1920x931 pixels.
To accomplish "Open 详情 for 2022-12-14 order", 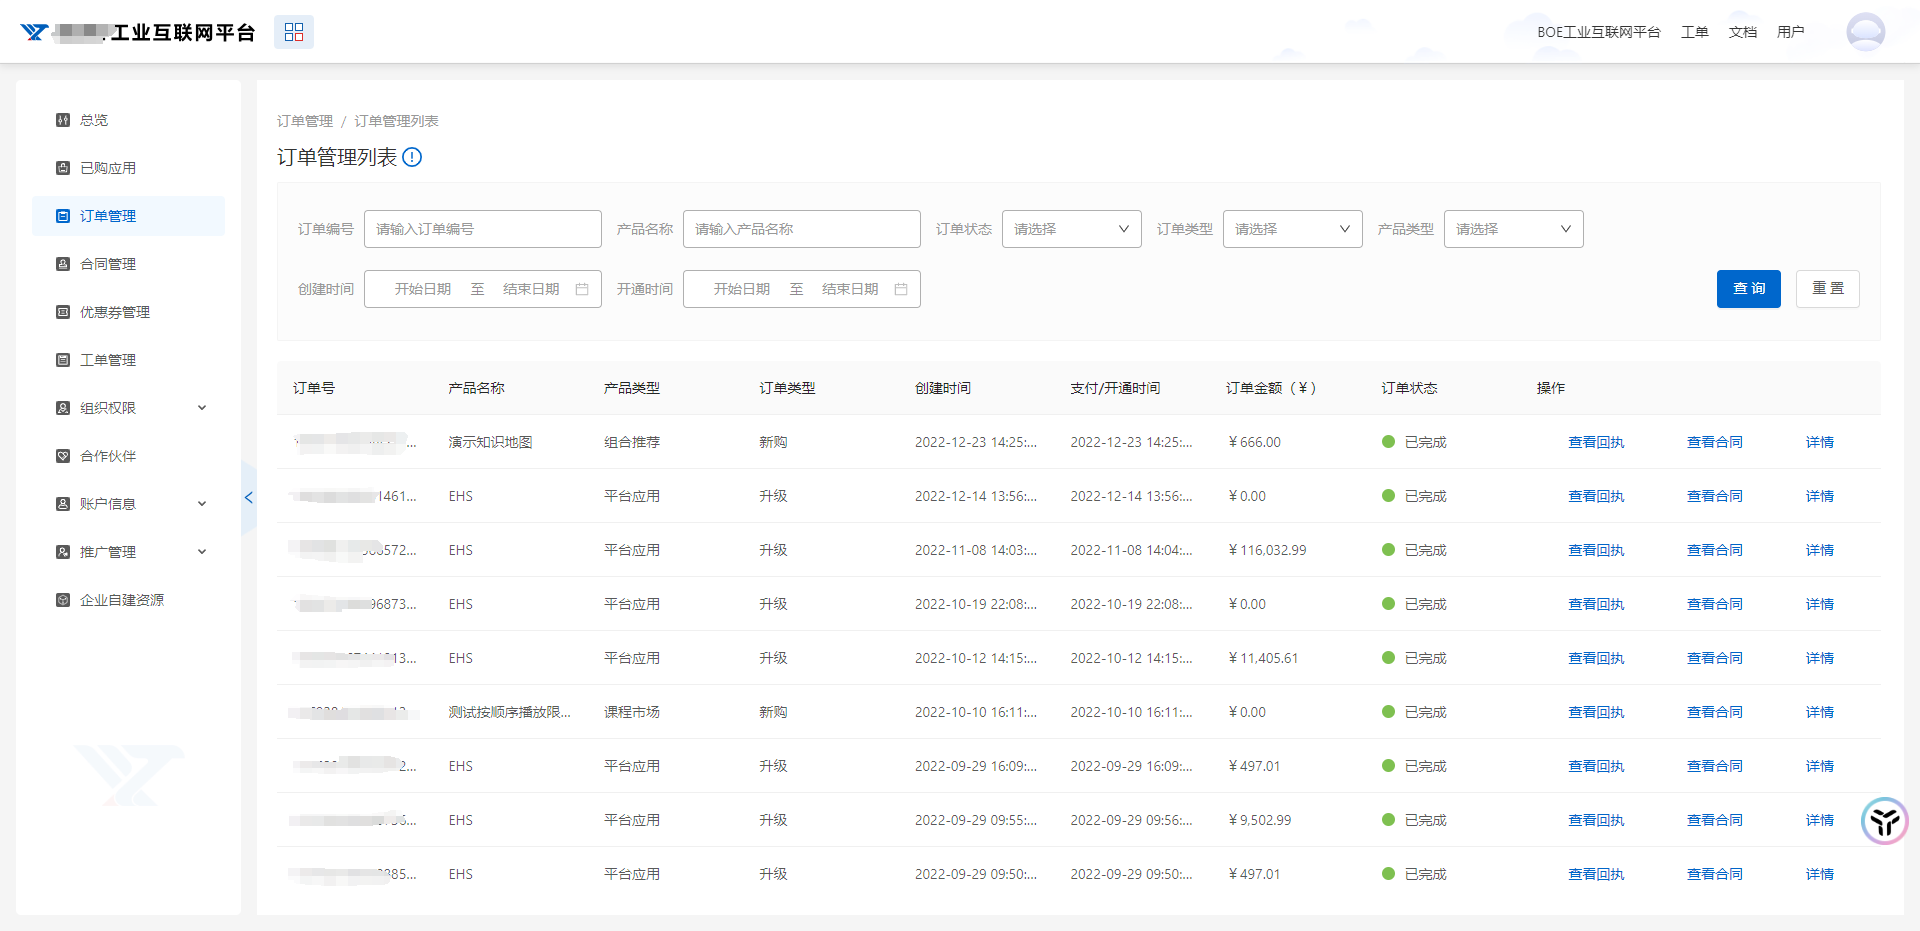I will [1820, 496].
